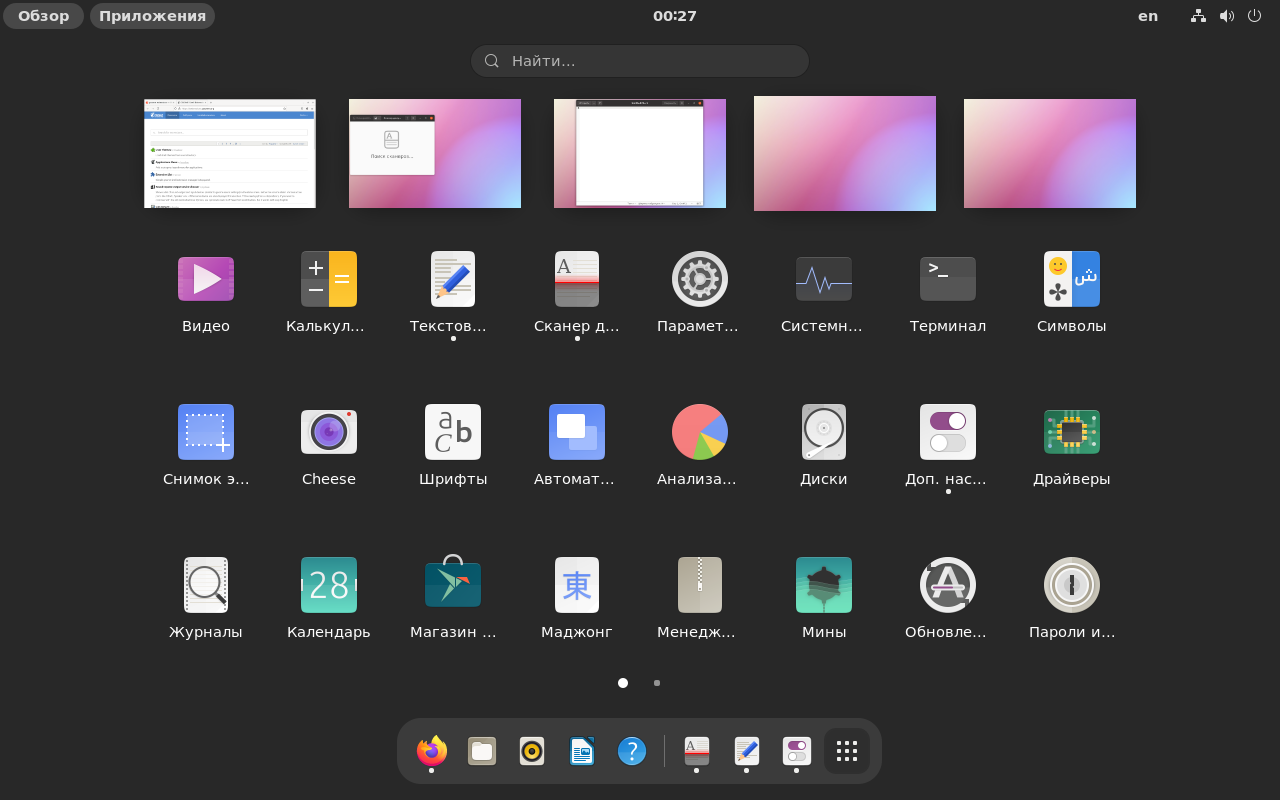Click Firefox in the dock
The height and width of the screenshot is (800, 1280).
click(x=432, y=751)
